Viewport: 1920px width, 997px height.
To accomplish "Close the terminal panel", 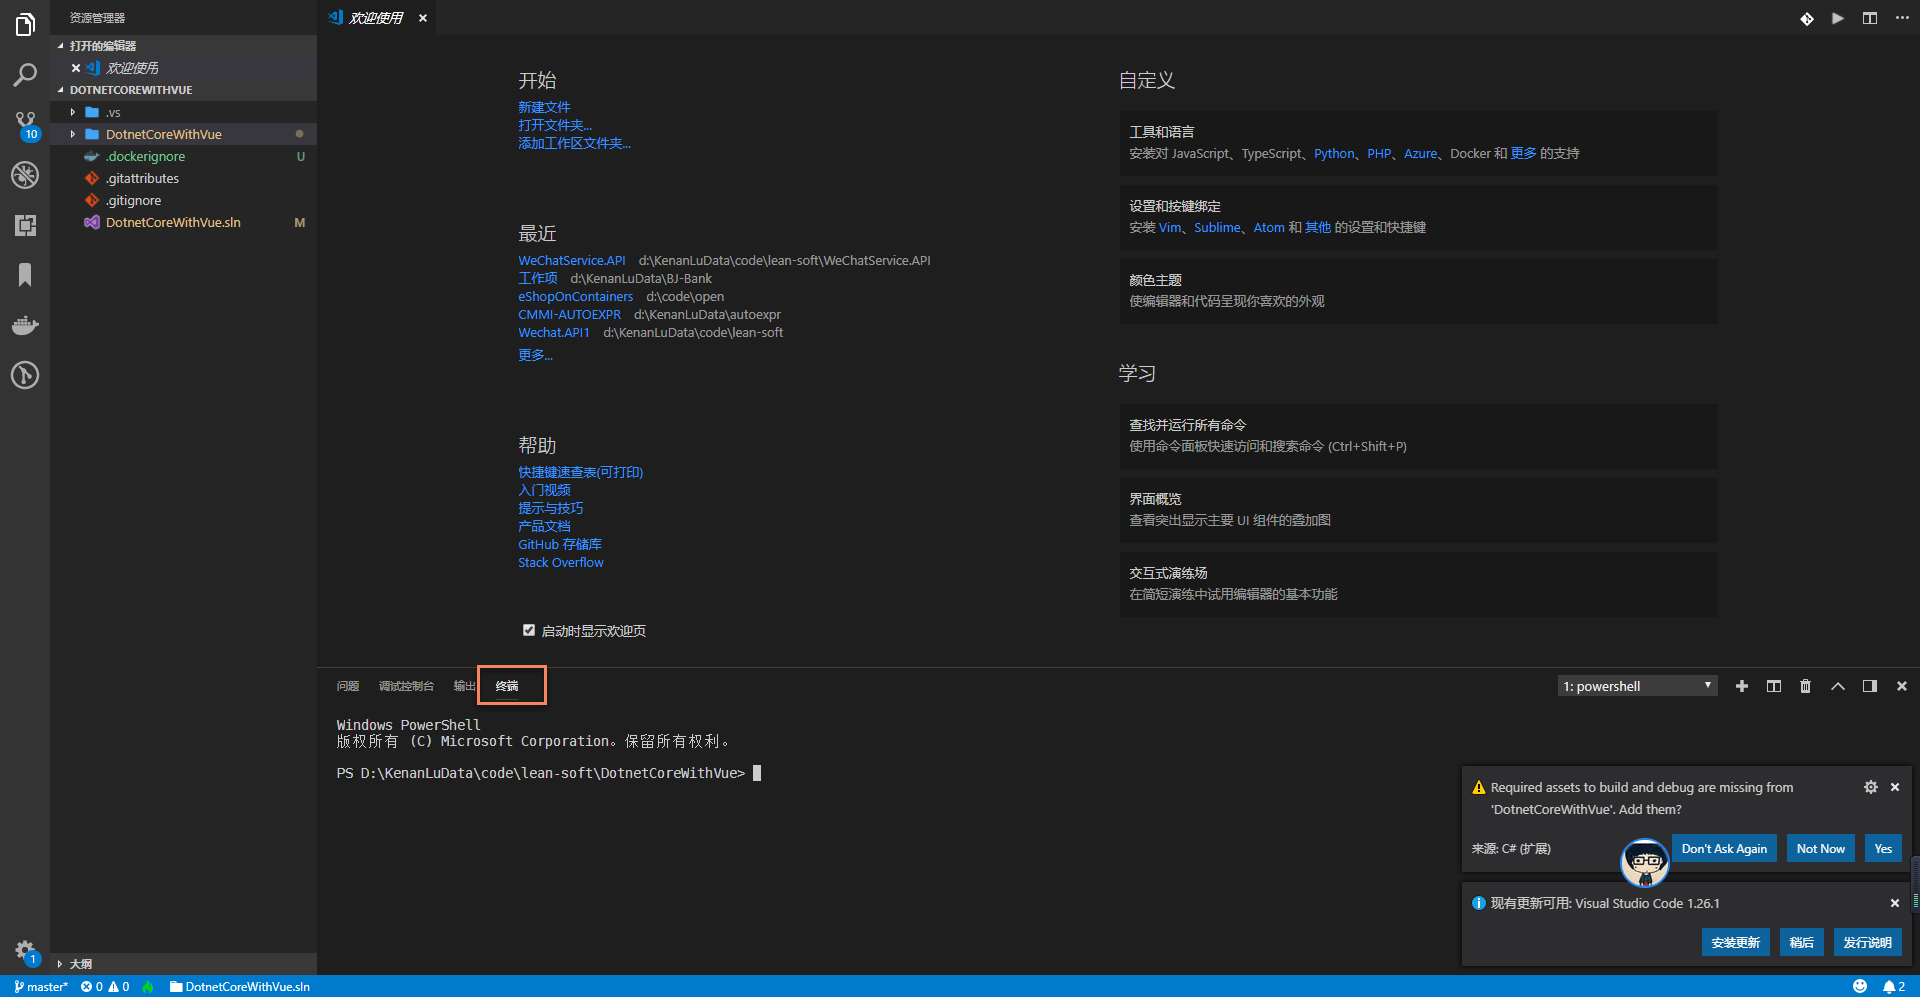I will (x=1902, y=686).
